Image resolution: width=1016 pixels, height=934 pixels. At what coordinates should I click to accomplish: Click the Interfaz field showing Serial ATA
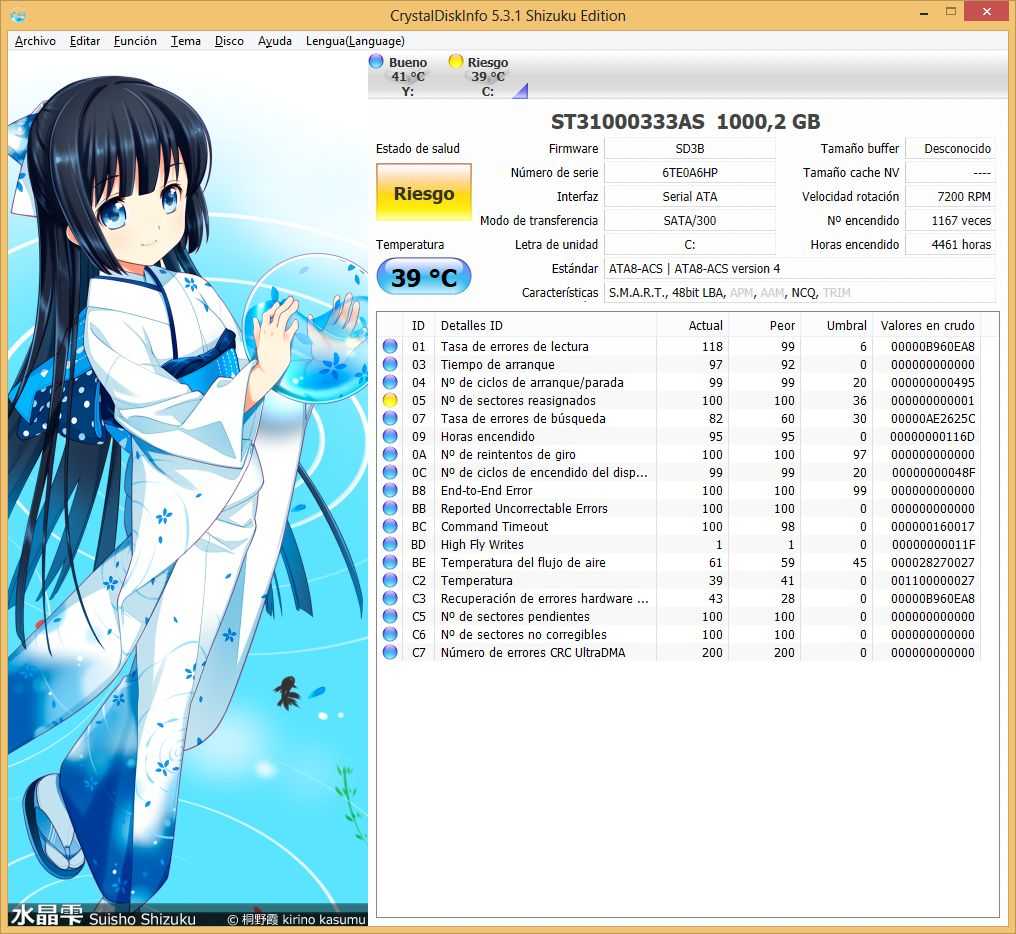[689, 196]
